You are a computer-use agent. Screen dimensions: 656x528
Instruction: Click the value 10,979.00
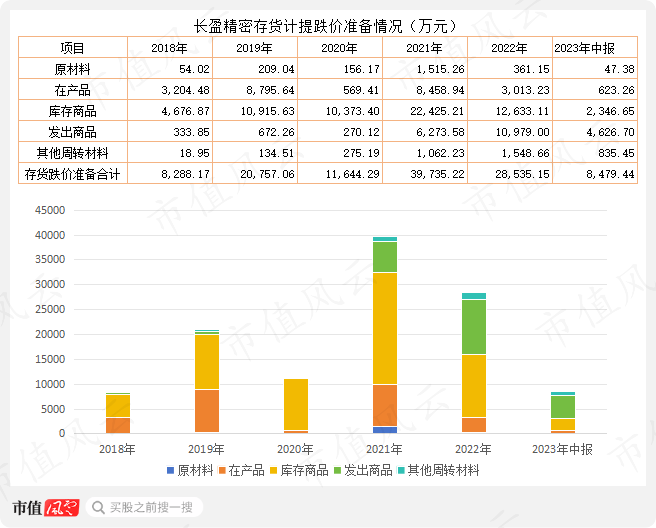click(x=522, y=132)
